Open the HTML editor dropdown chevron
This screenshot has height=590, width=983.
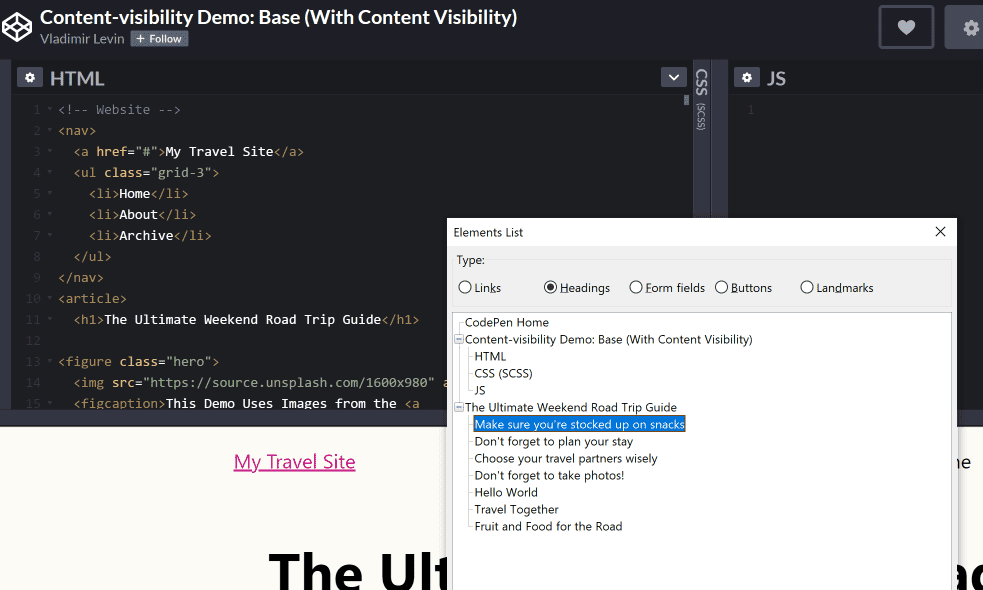[673, 78]
